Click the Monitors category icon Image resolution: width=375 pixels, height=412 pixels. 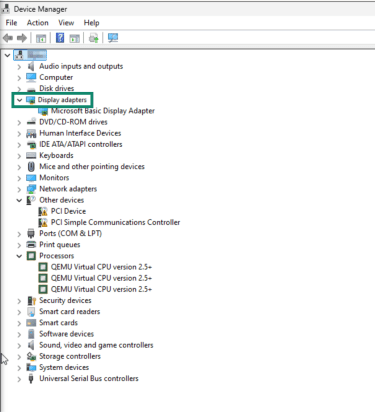point(31,178)
